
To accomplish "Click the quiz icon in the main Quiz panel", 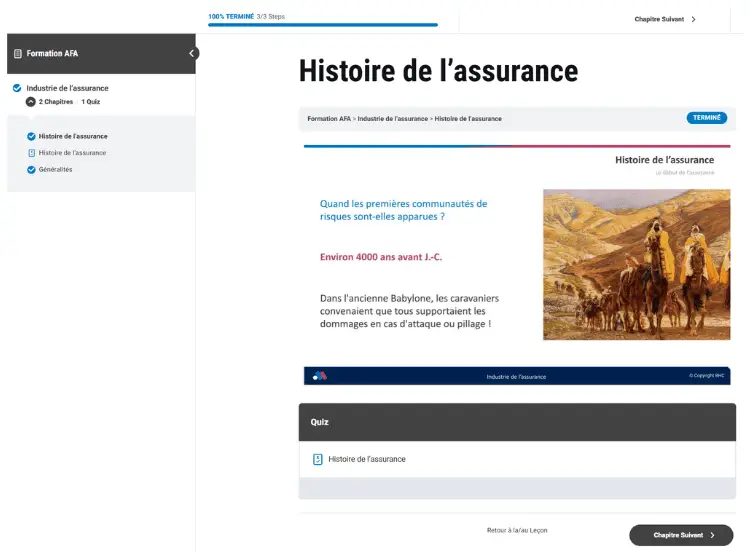I will (318, 459).
